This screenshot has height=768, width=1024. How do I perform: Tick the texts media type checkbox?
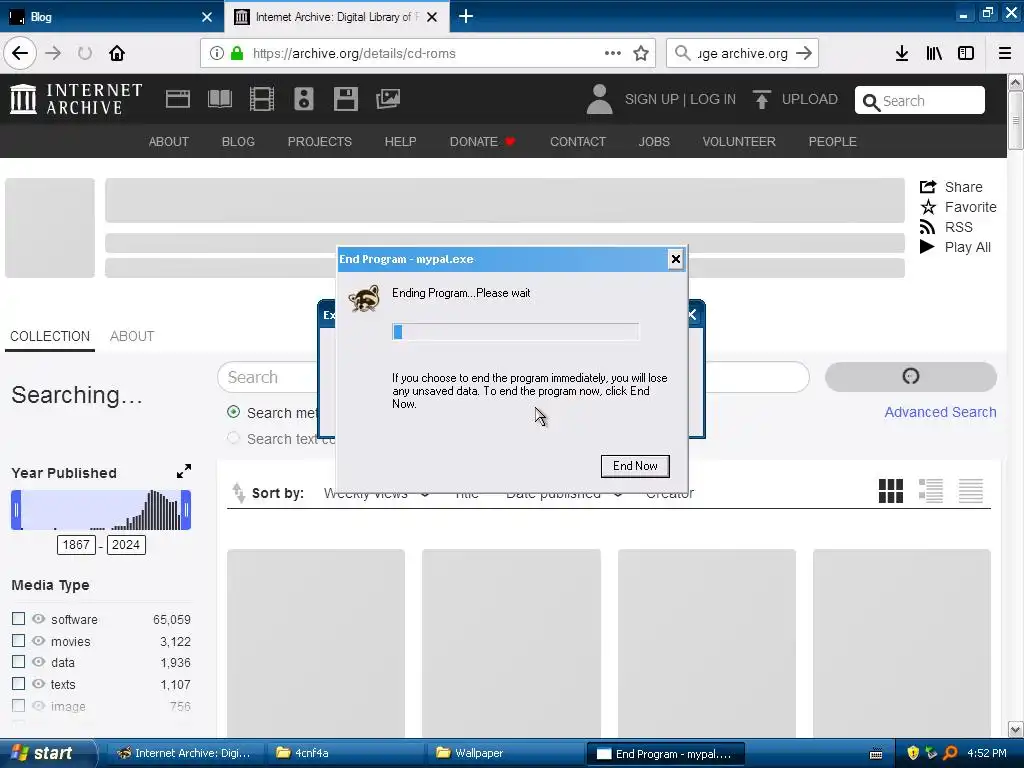(x=18, y=684)
